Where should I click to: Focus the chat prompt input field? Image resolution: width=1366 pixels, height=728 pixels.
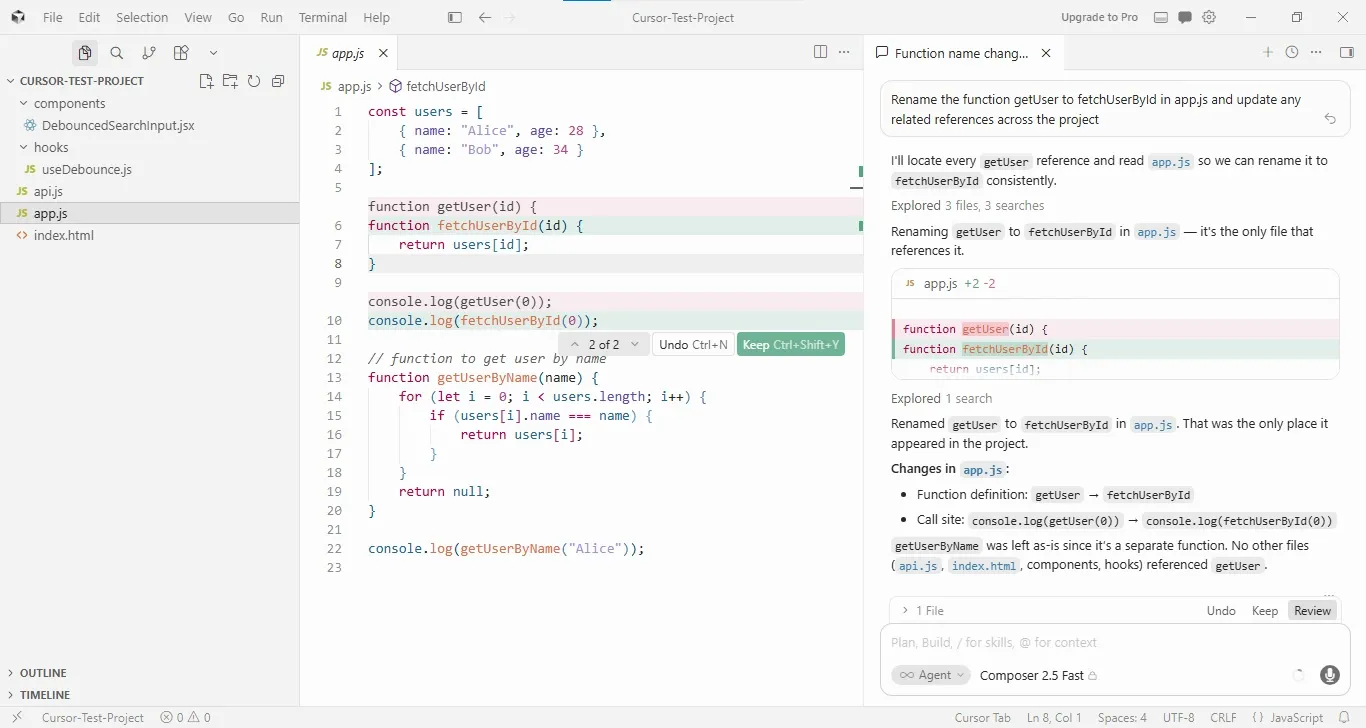click(x=1115, y=642)
